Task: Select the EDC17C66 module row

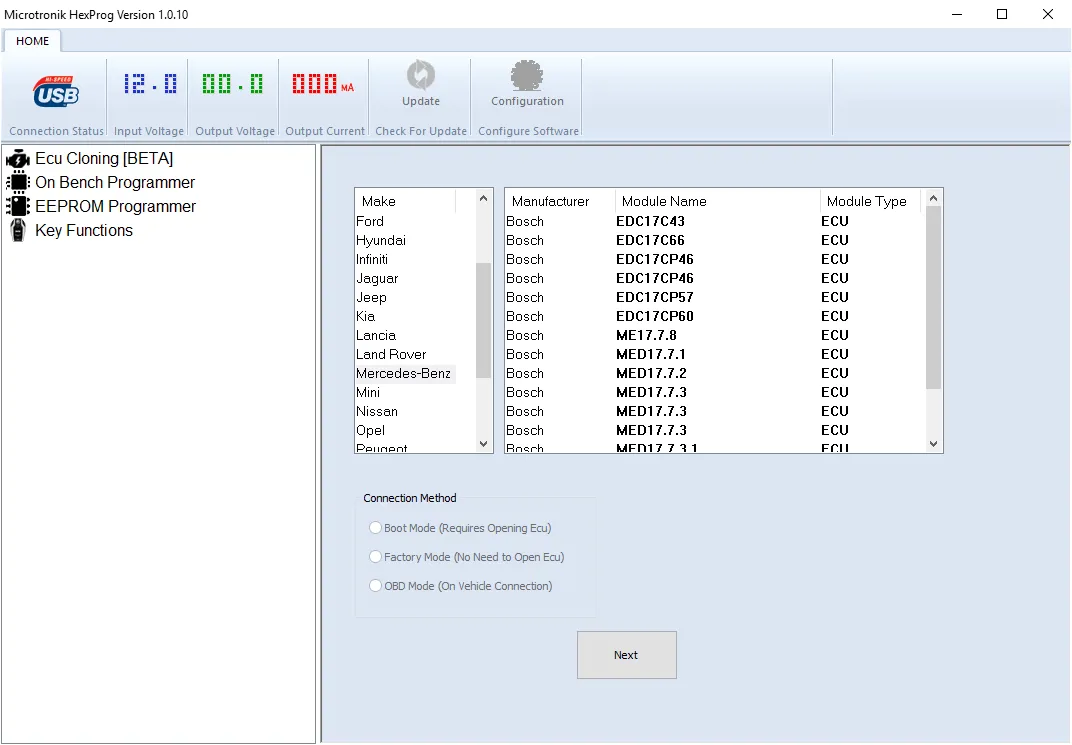Action: click(x=714, y=241)
